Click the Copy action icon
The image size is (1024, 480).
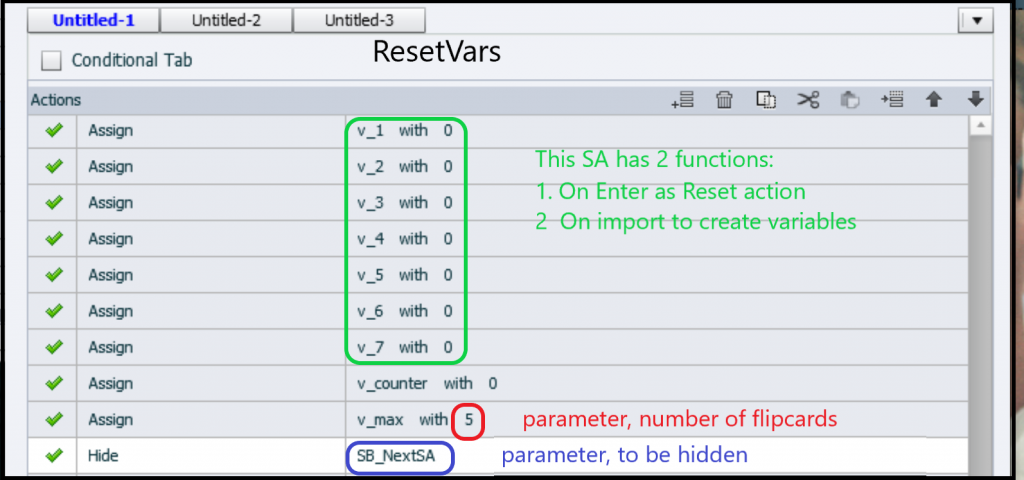pyautogui.click(x=766, y=100)
